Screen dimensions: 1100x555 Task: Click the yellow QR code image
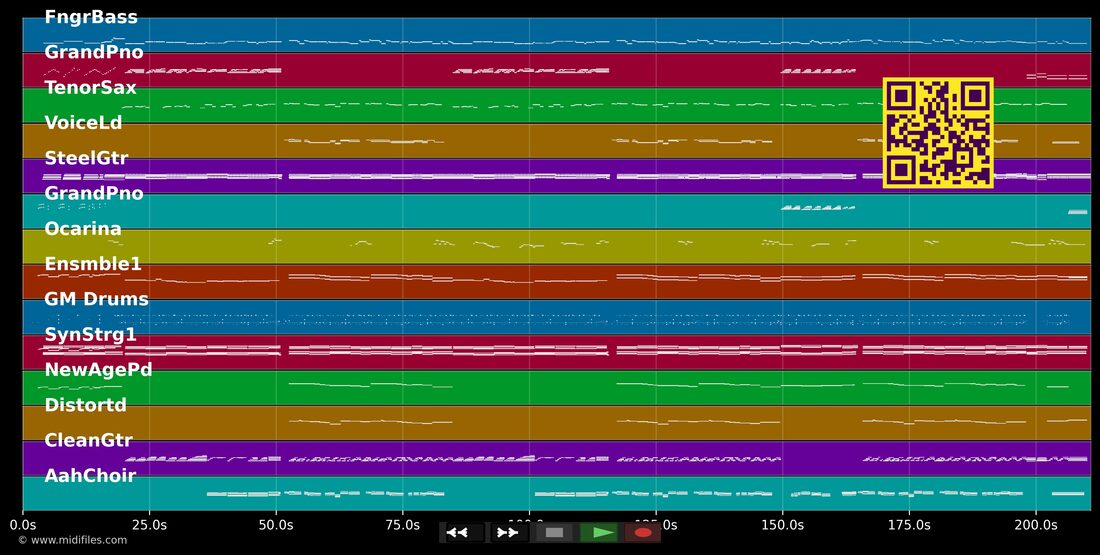tap(938, 133)
